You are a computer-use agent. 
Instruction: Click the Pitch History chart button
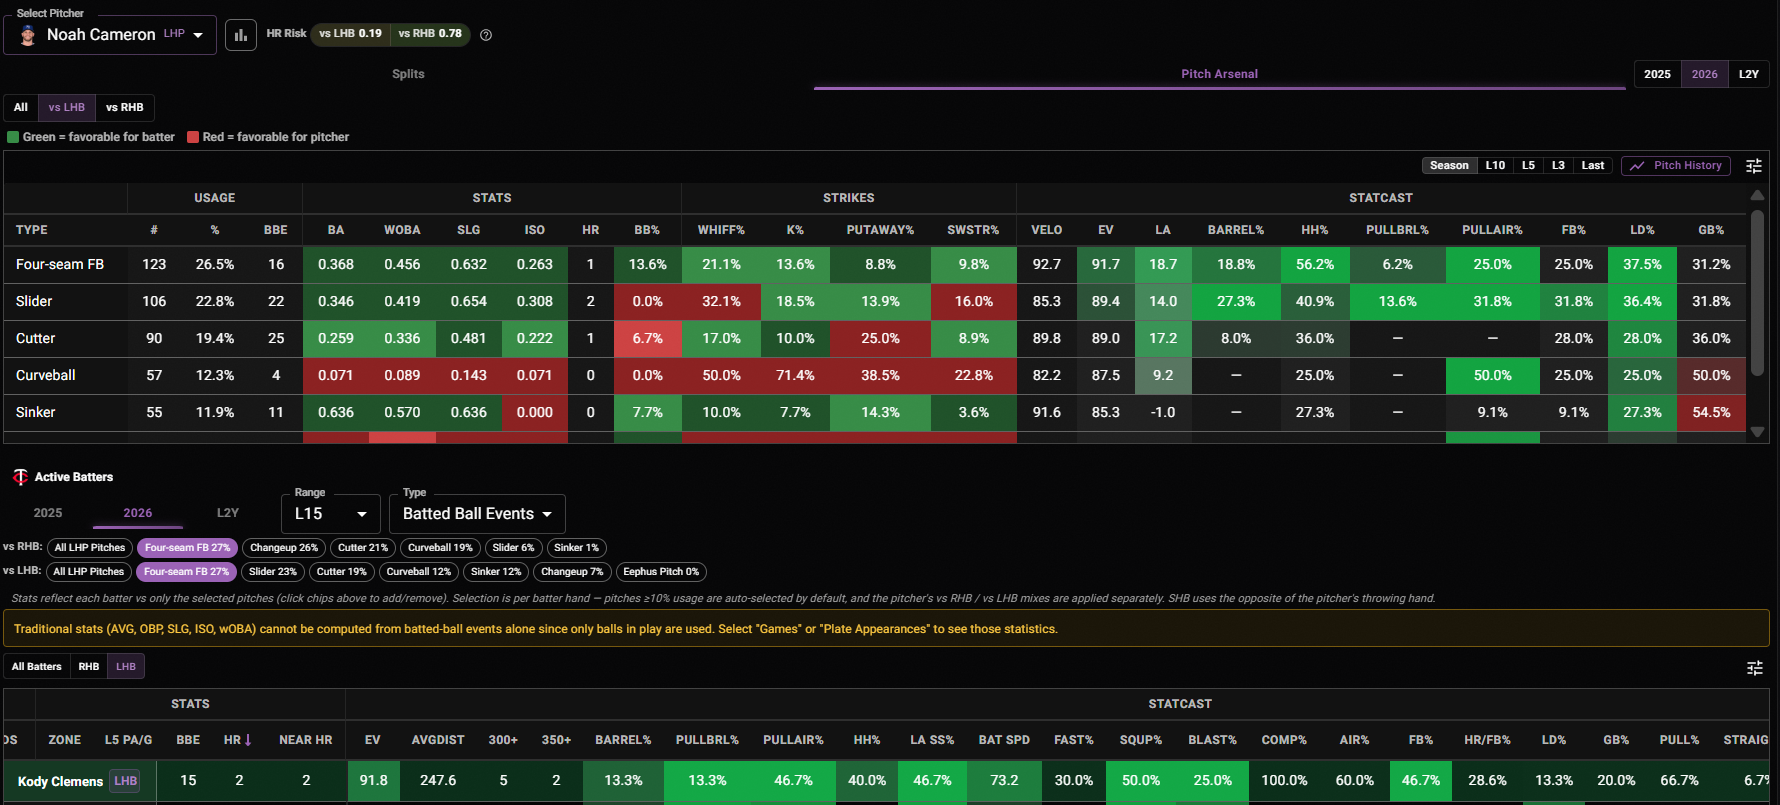(x=1677, y=166)
